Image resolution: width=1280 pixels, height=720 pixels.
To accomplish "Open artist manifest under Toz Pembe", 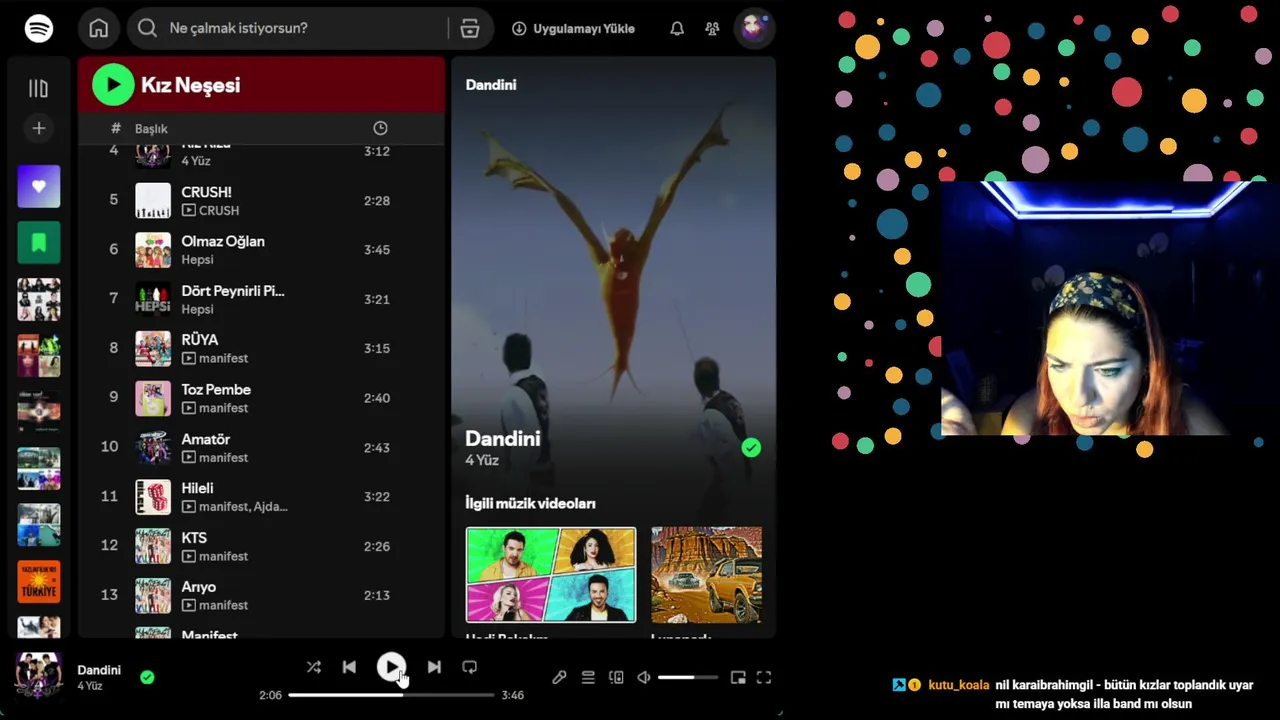I will tap(223, 408).
